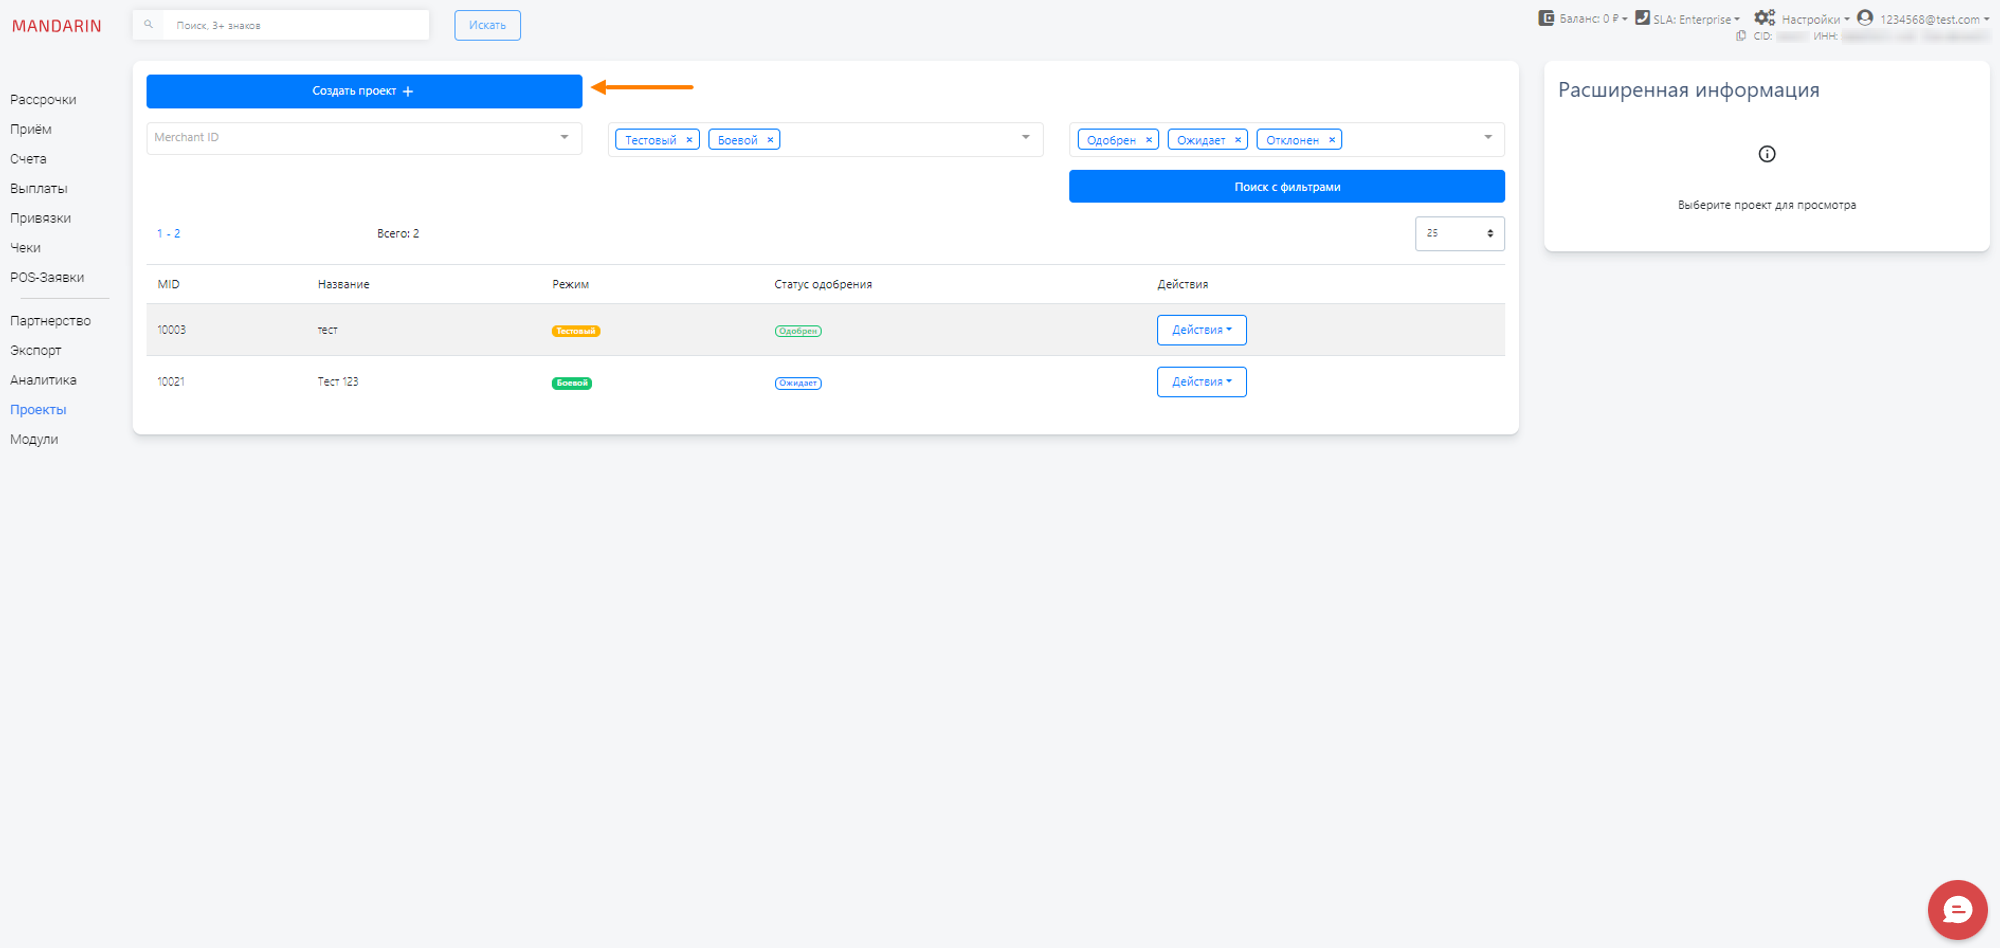Remove the Тестовый filter tag
Screen dimensions: 2000x948
click(x=689, y=140)
